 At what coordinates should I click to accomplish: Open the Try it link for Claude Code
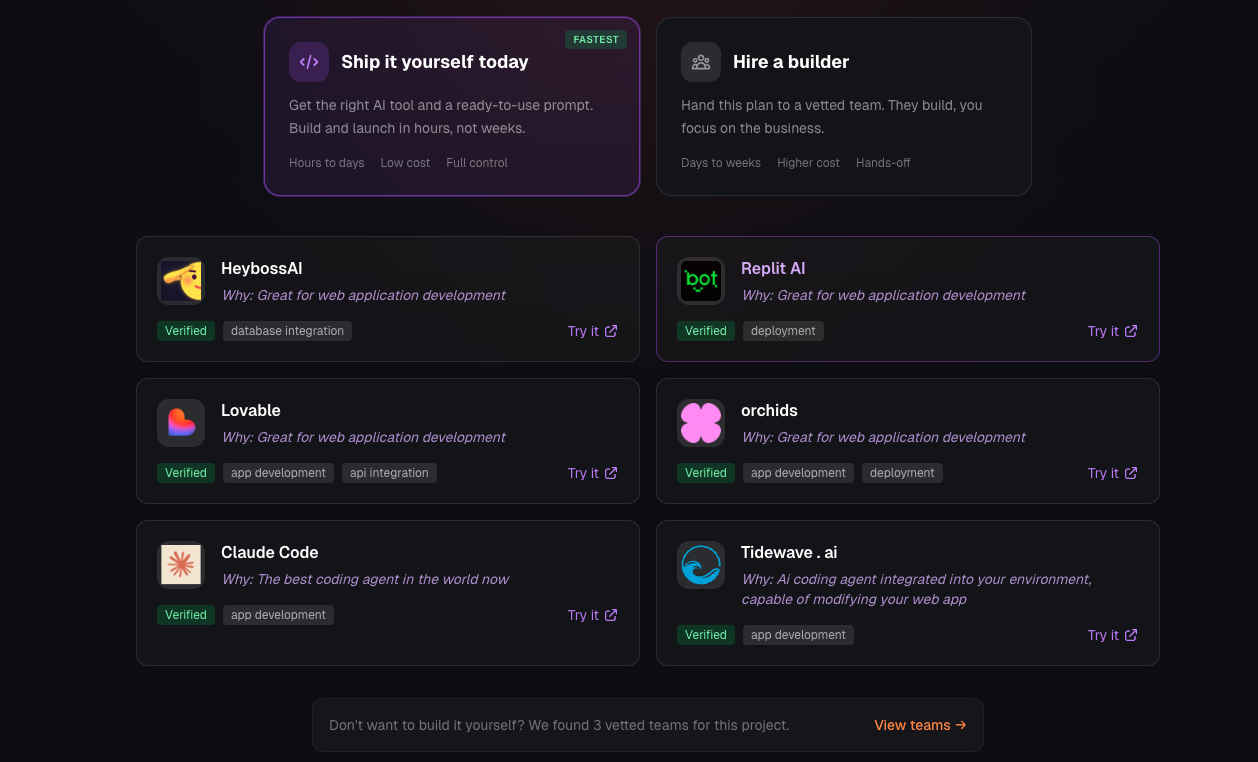(x=592, y=615)
